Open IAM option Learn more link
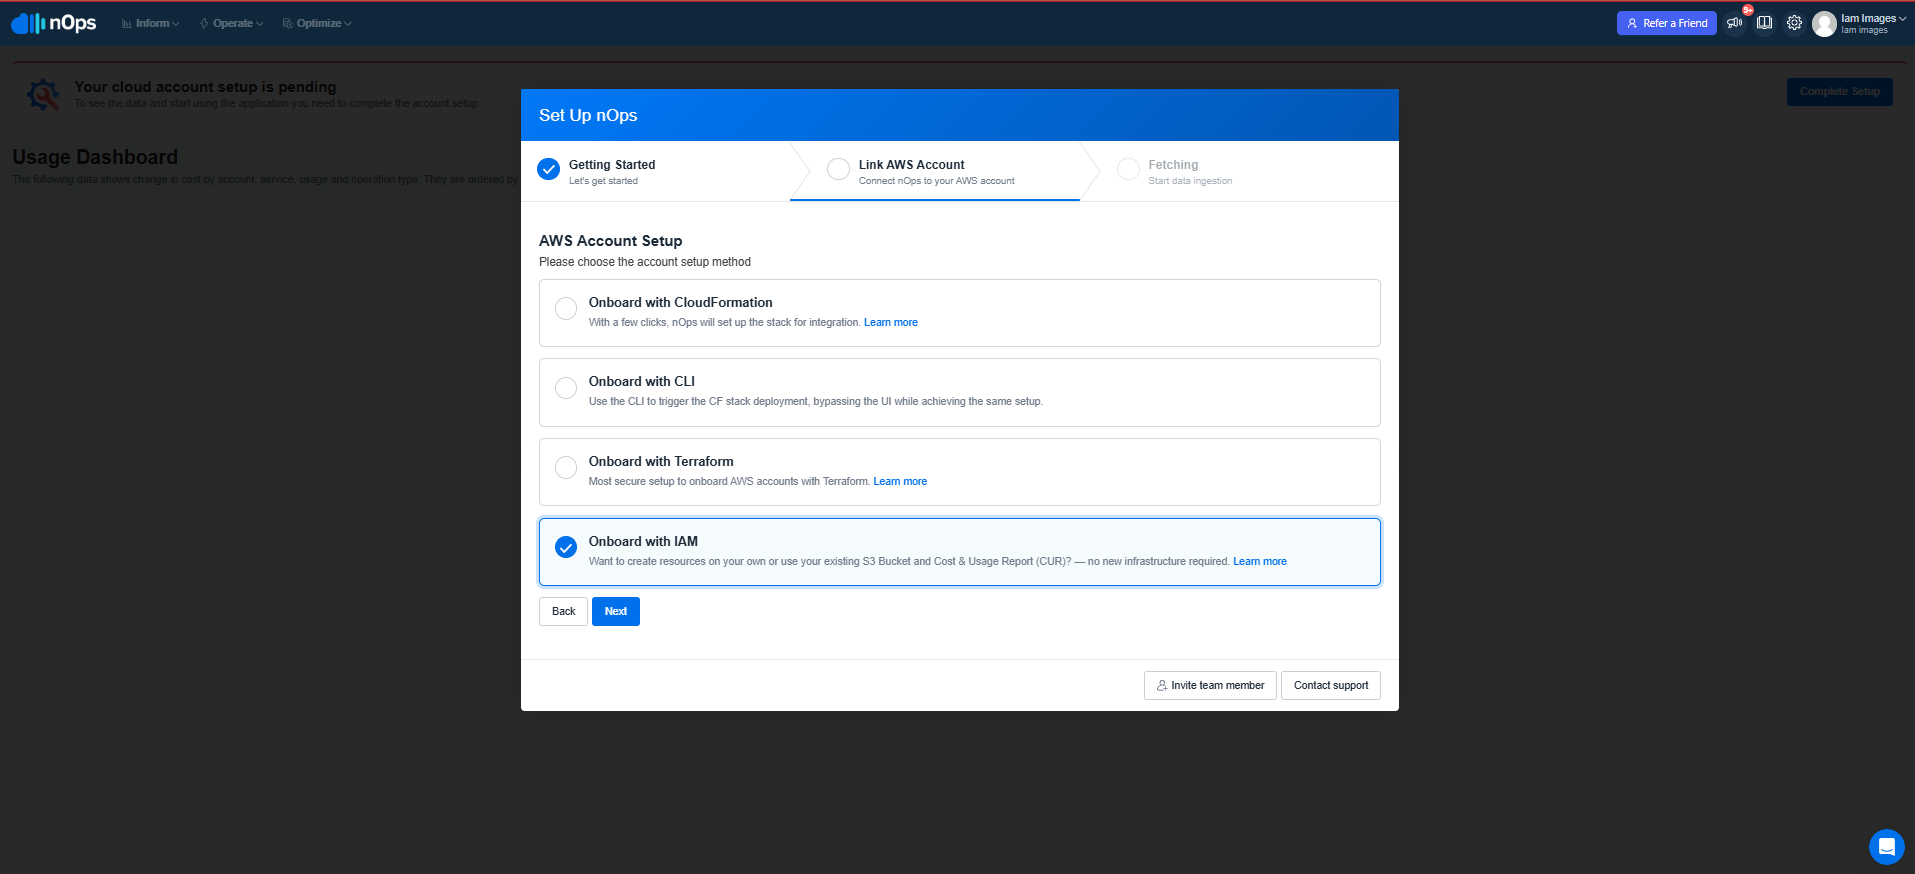This screenshot has width=1915, height=874. click(x=1260, y=561)
